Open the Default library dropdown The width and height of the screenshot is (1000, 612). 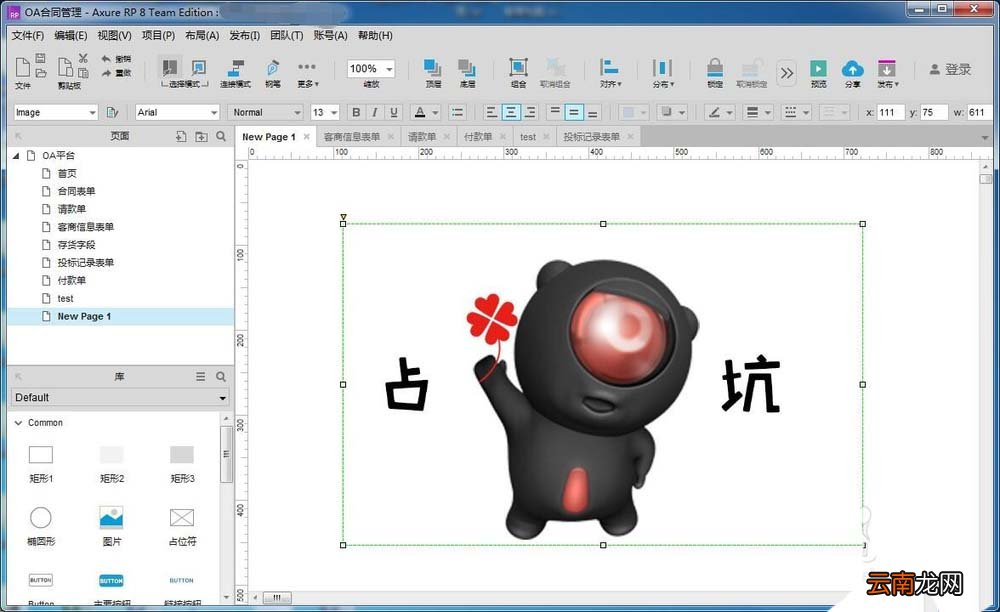coord(120,397)
